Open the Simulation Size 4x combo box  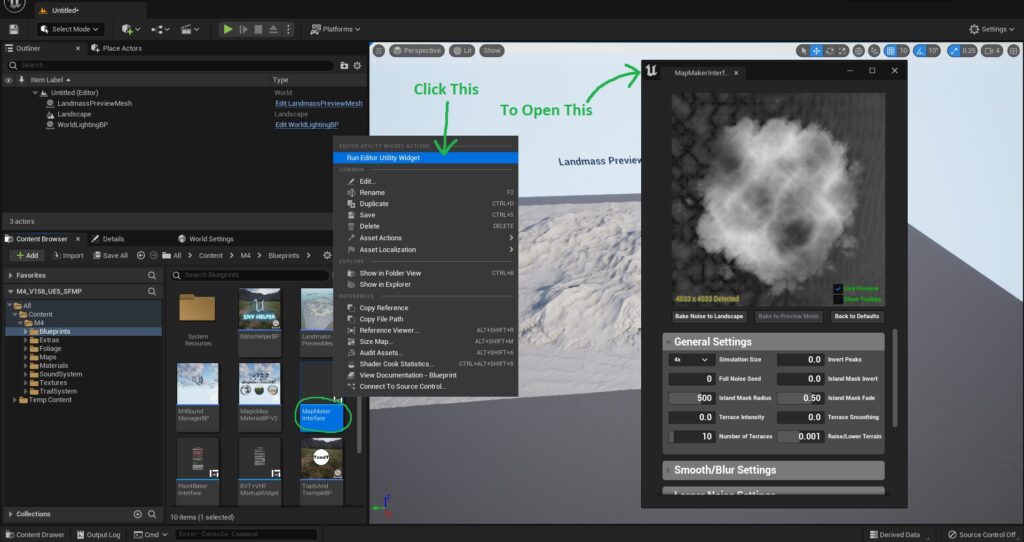tap(690, 360)
